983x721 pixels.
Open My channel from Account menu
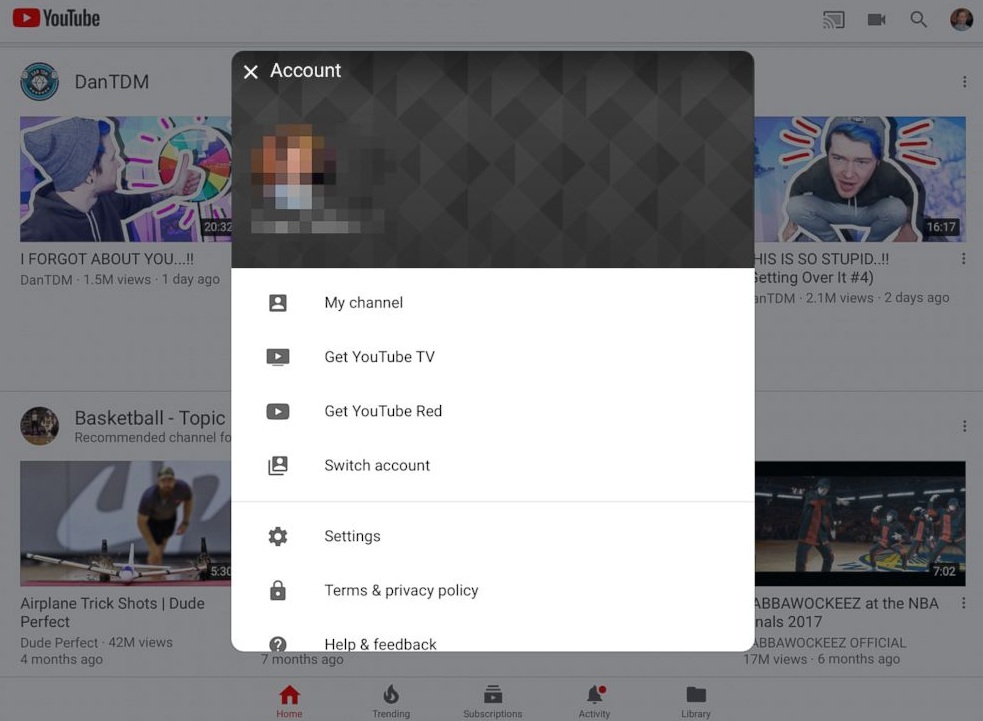[492, 303]
